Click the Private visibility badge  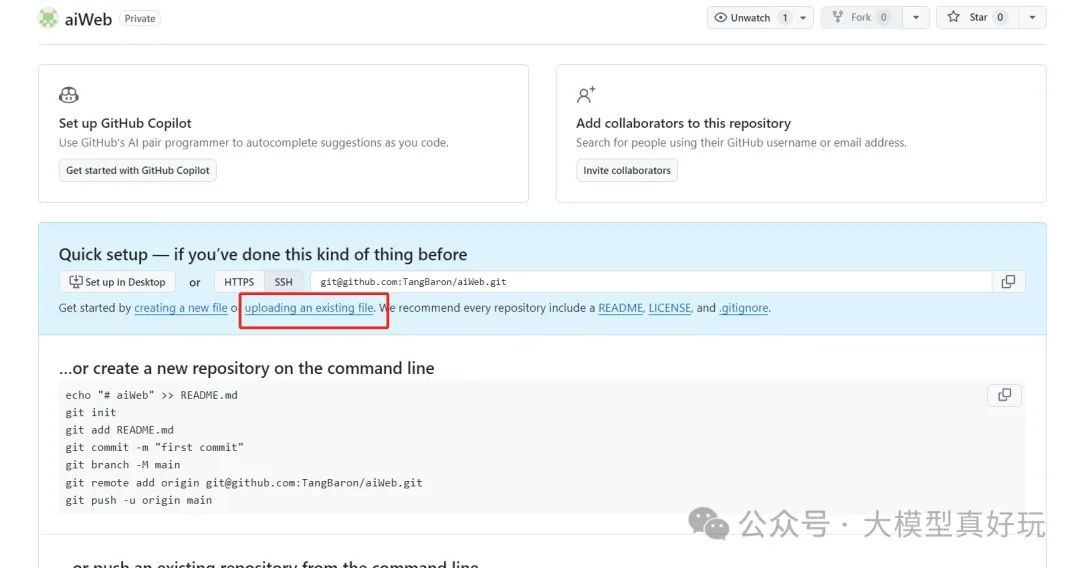tap(140, 19)
